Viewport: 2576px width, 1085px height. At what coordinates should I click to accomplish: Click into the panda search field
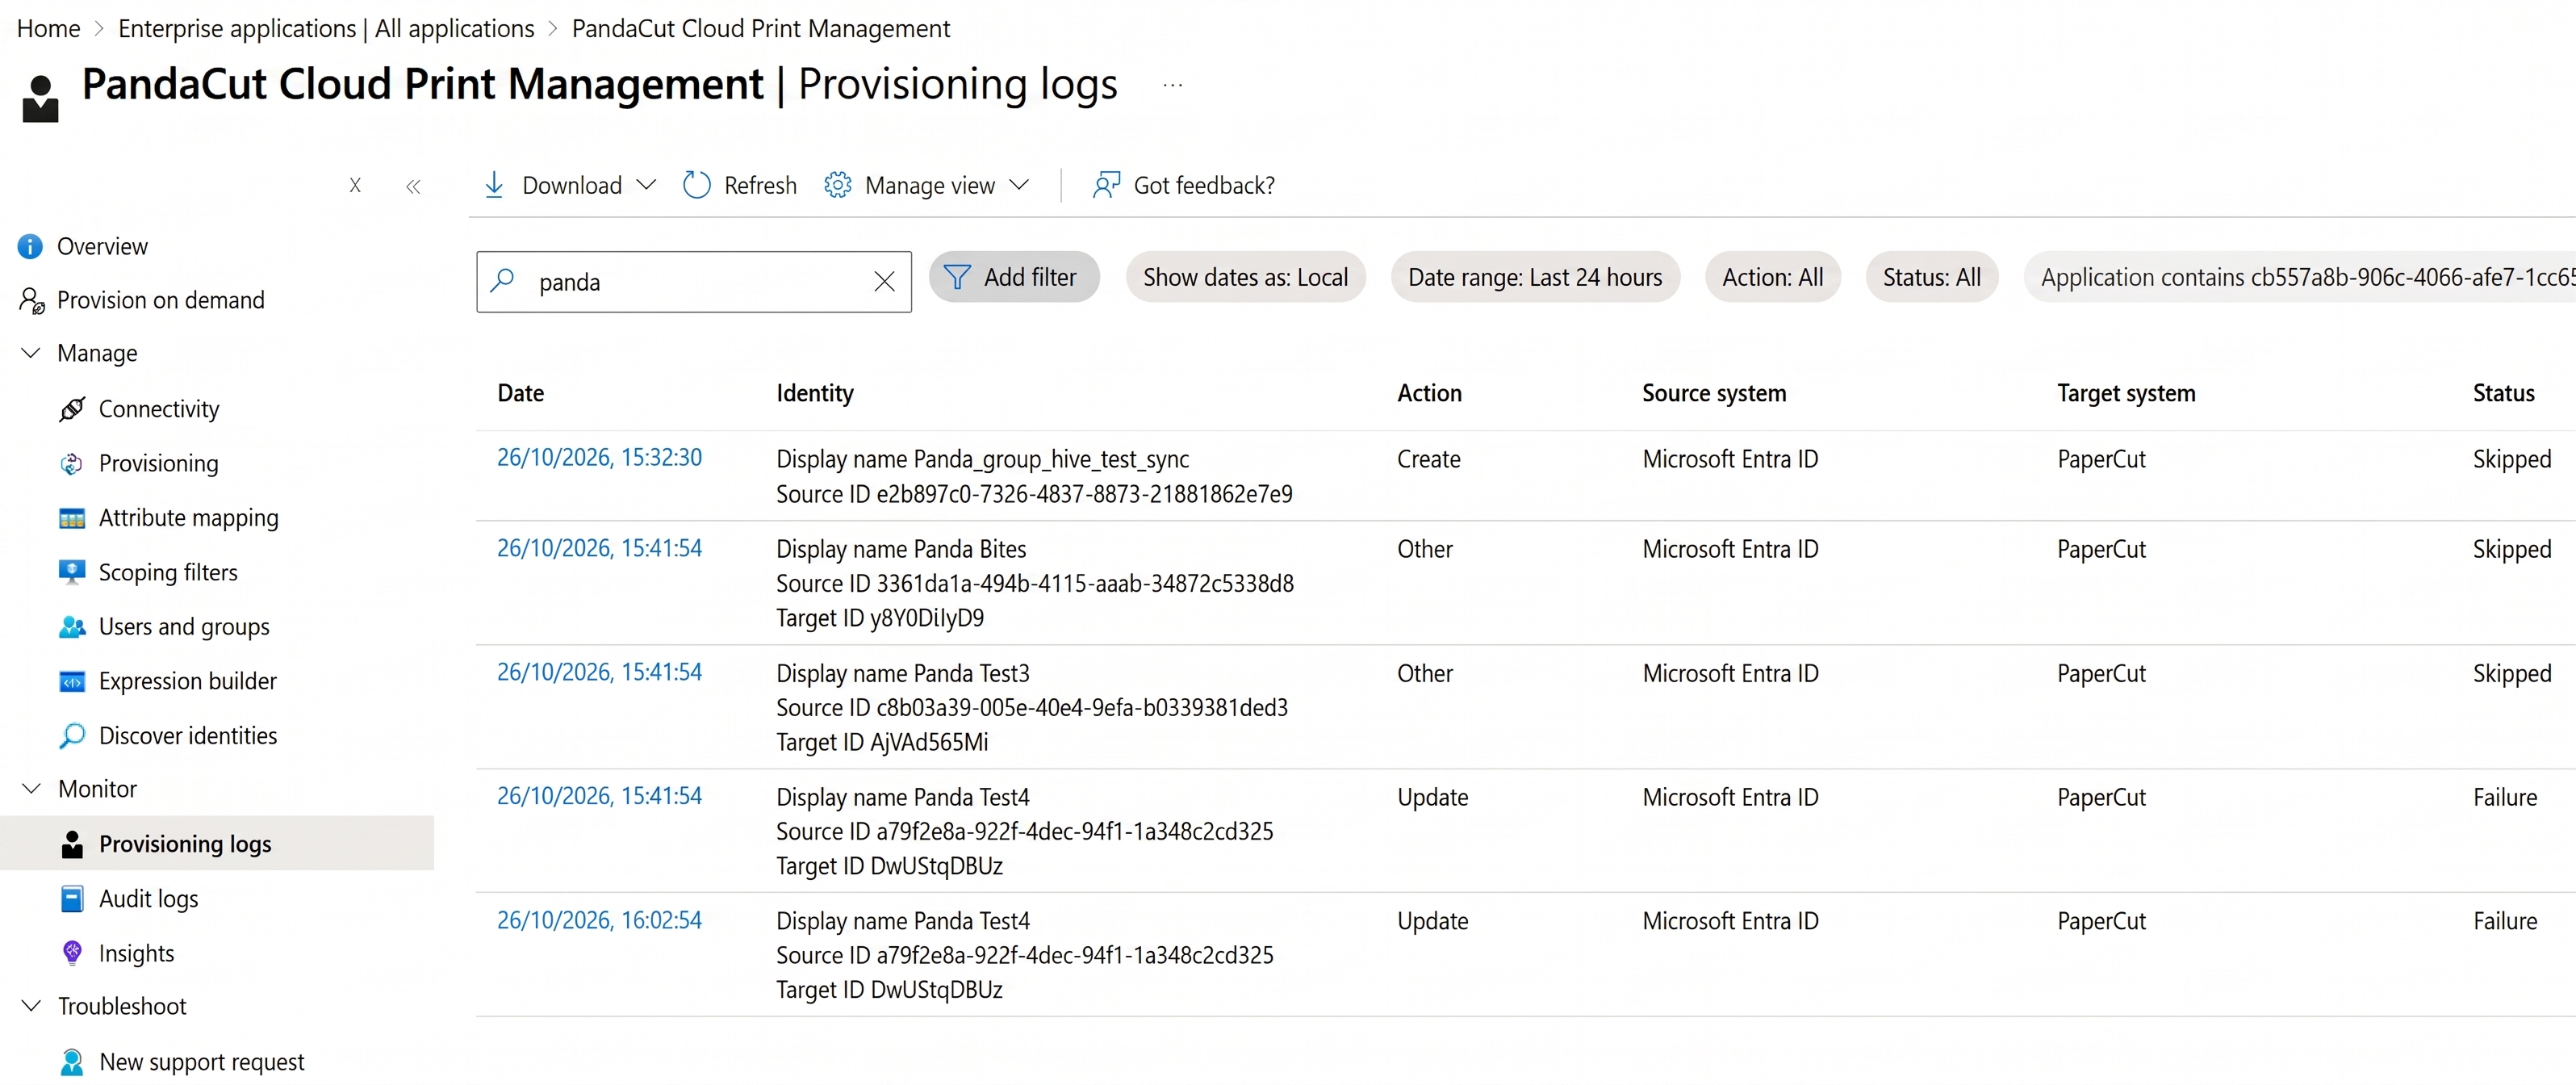coord(694,282)
